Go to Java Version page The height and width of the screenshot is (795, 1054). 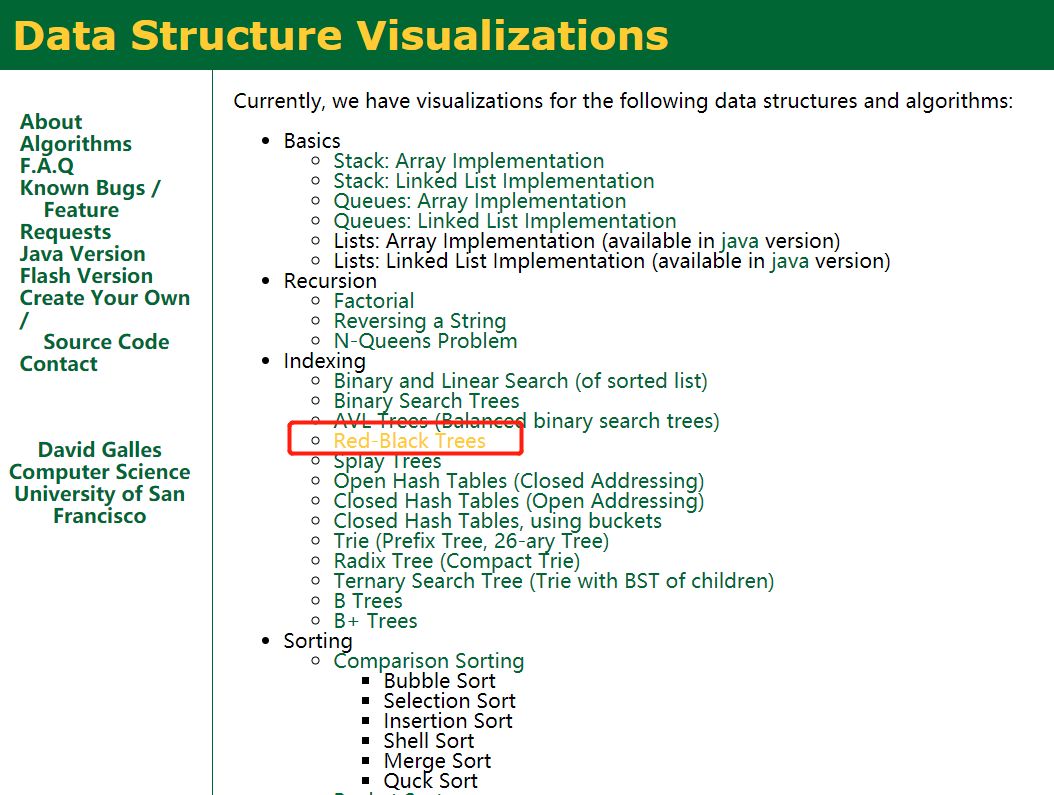tap(82, 254)
